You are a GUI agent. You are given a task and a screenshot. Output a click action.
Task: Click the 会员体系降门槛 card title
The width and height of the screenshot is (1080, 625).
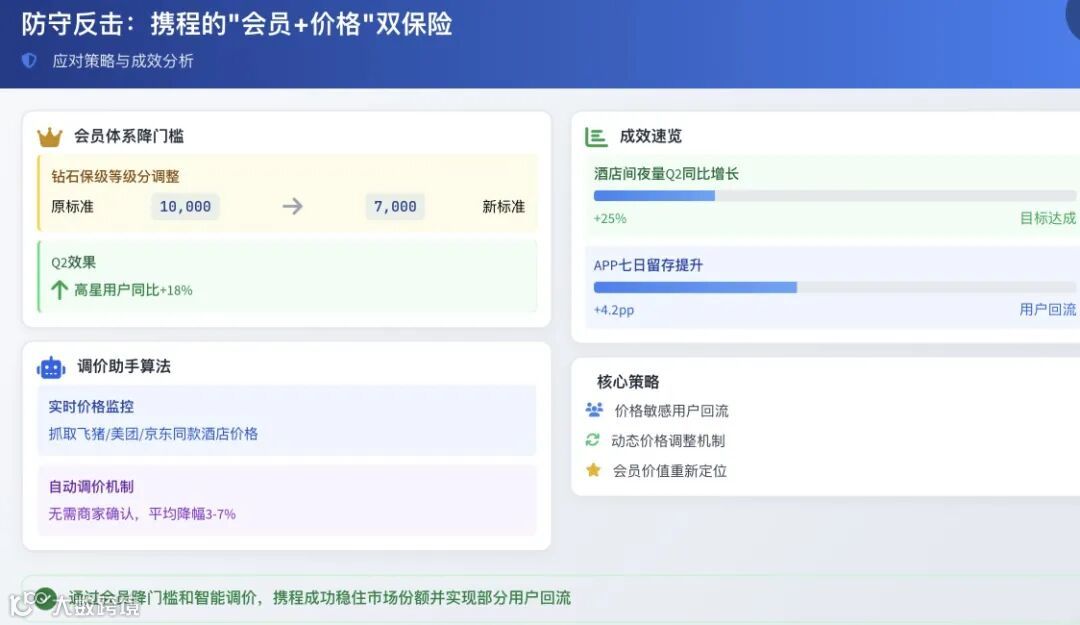[129, 136]
